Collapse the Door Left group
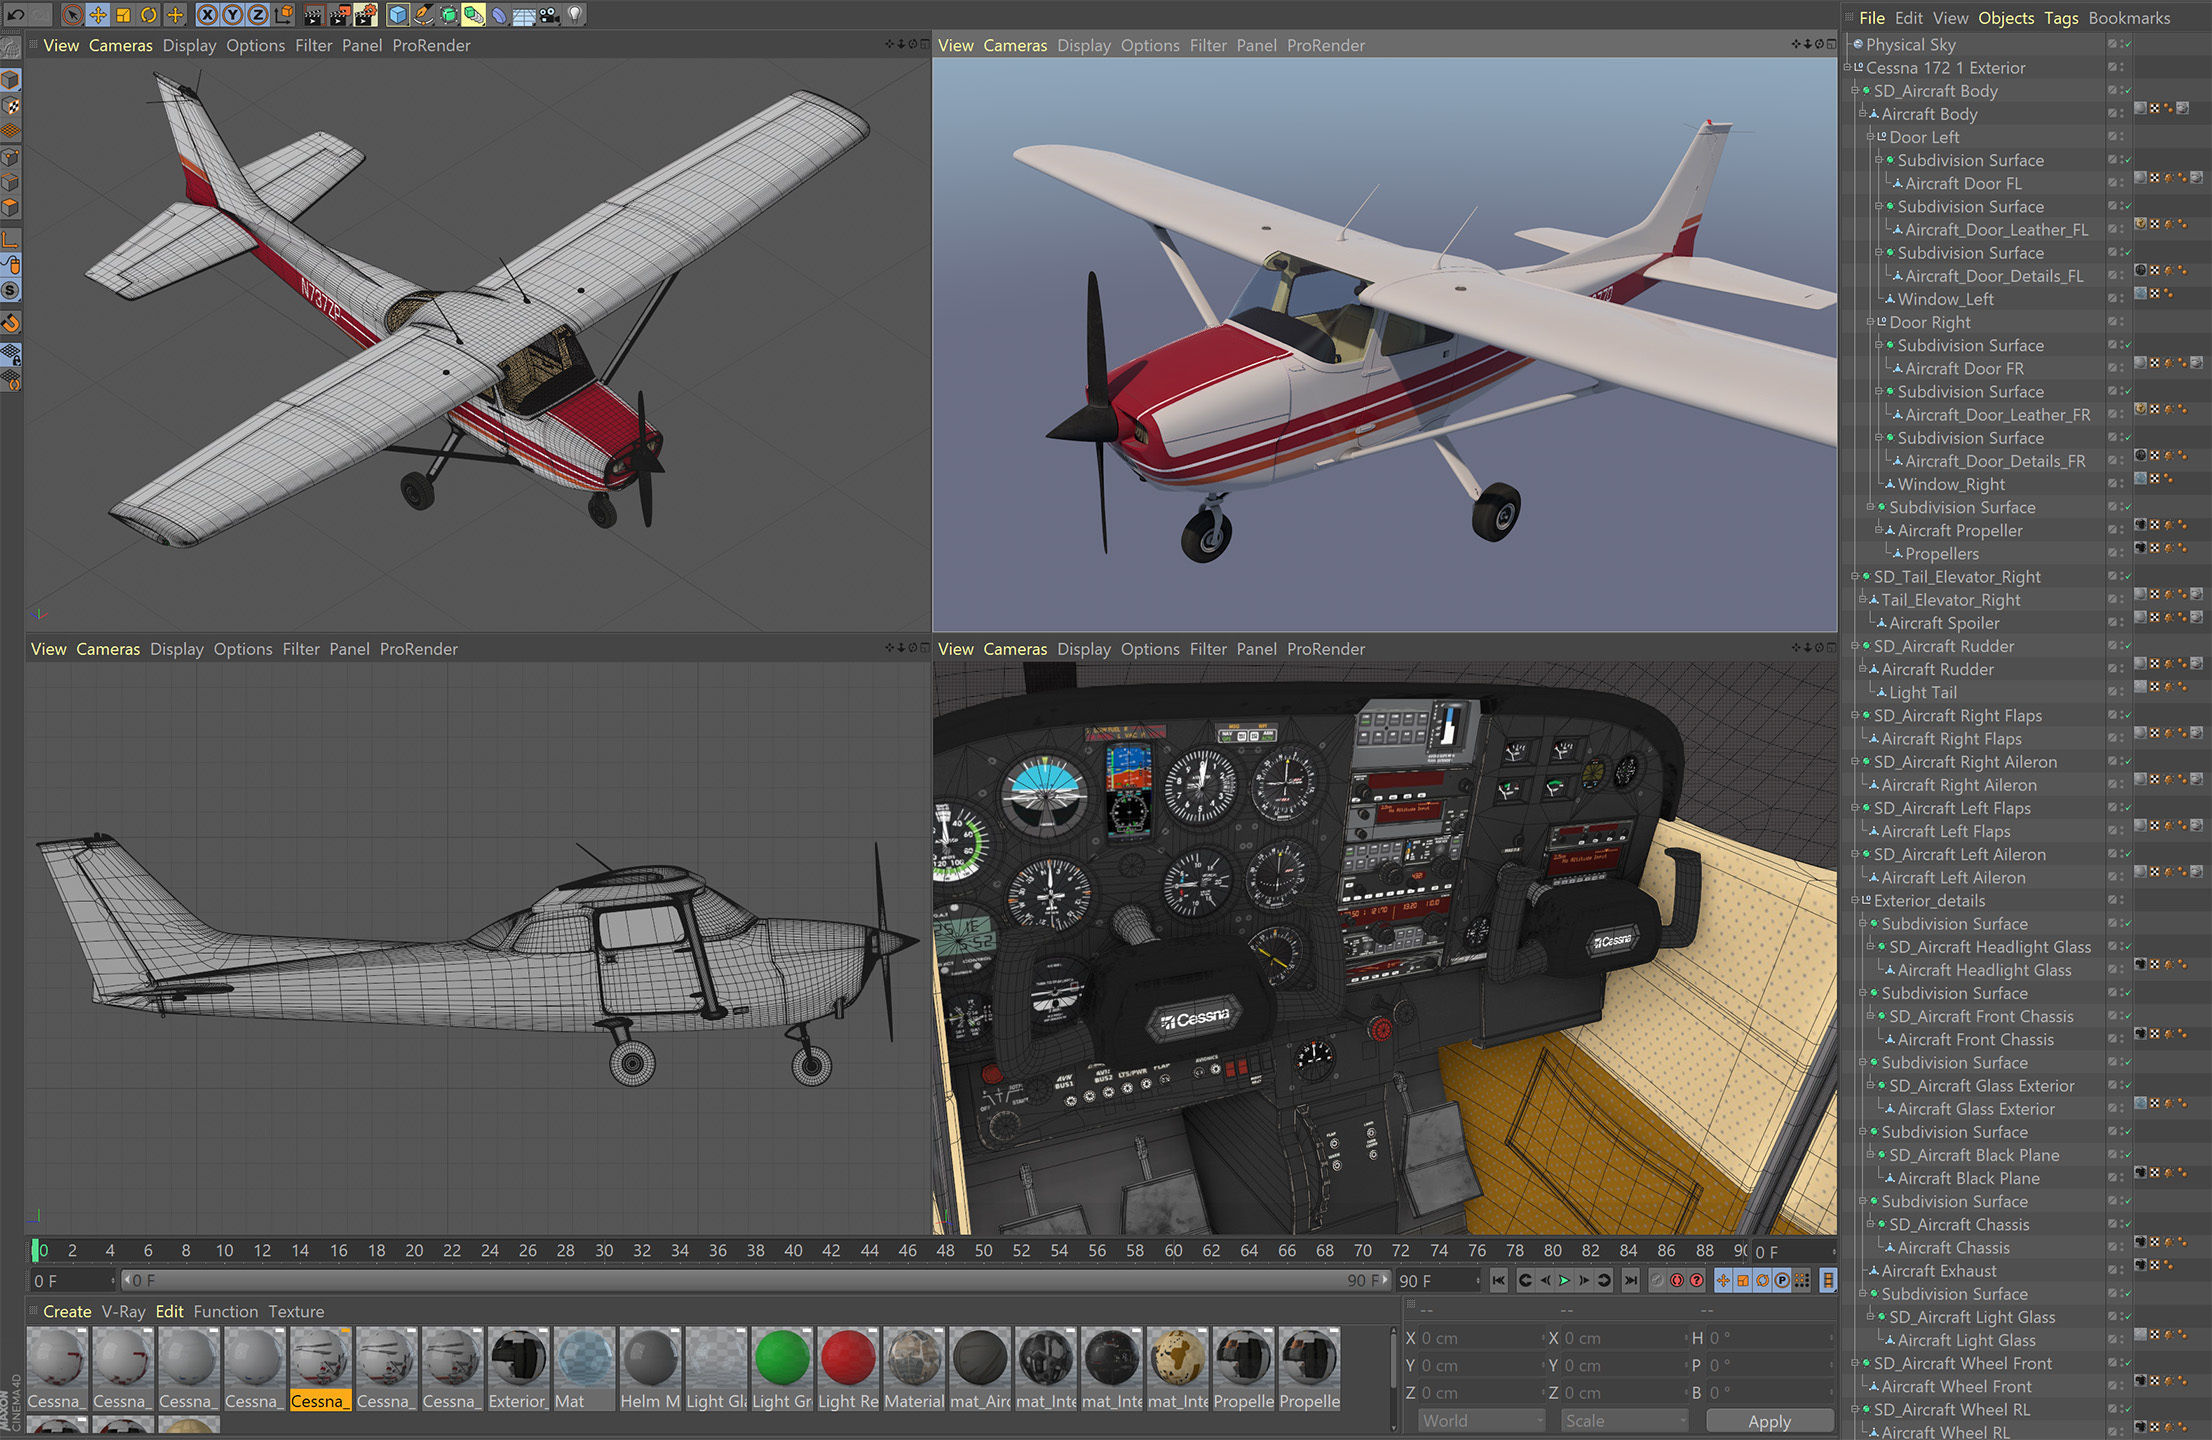The height and width of the screenshot is (1440, 2212). [x=1870, y=137]
